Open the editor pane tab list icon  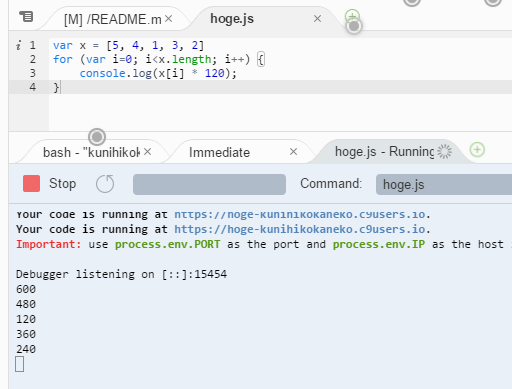tap(26, 16)
